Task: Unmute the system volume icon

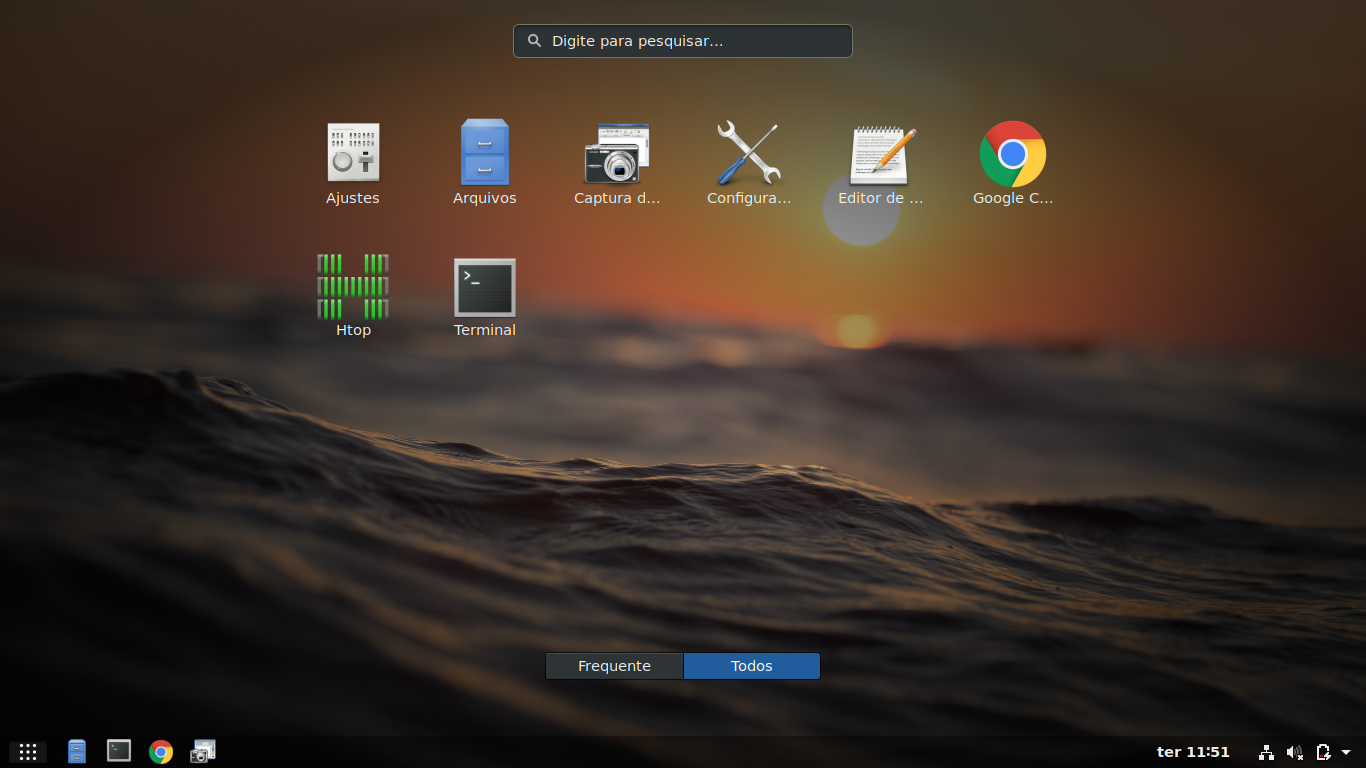Action: pyautogui.click(x=1294, y=751)
